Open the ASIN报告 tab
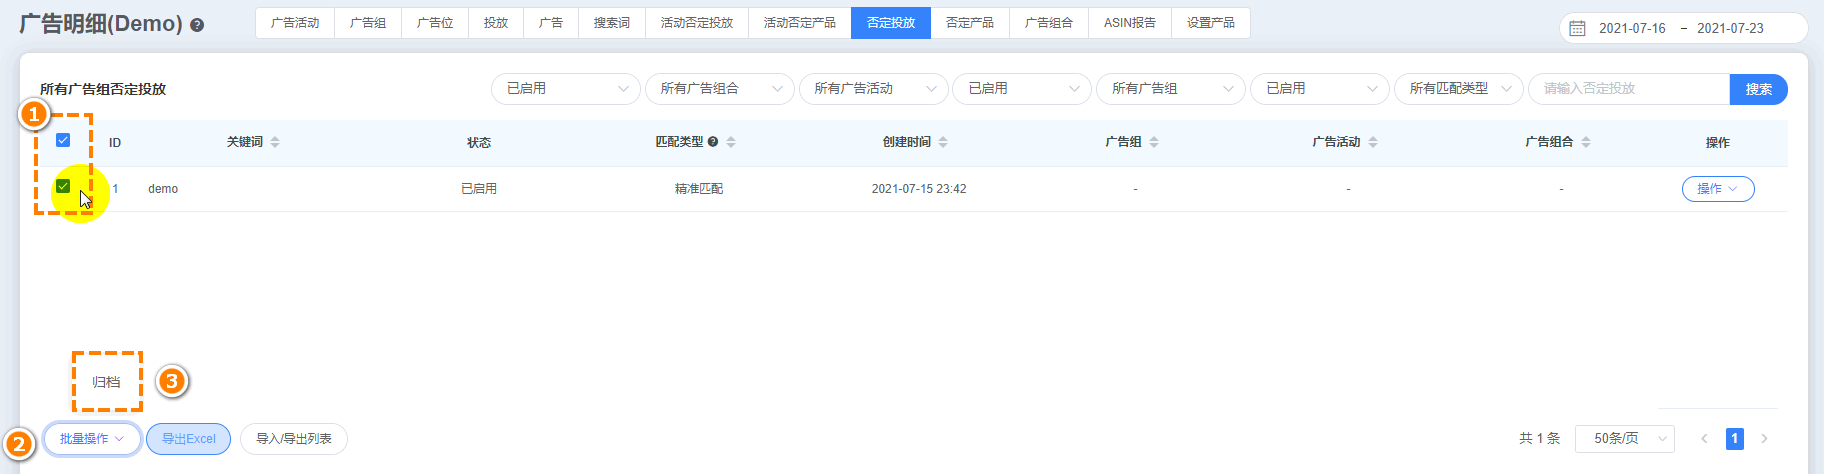 (1129, 23)
